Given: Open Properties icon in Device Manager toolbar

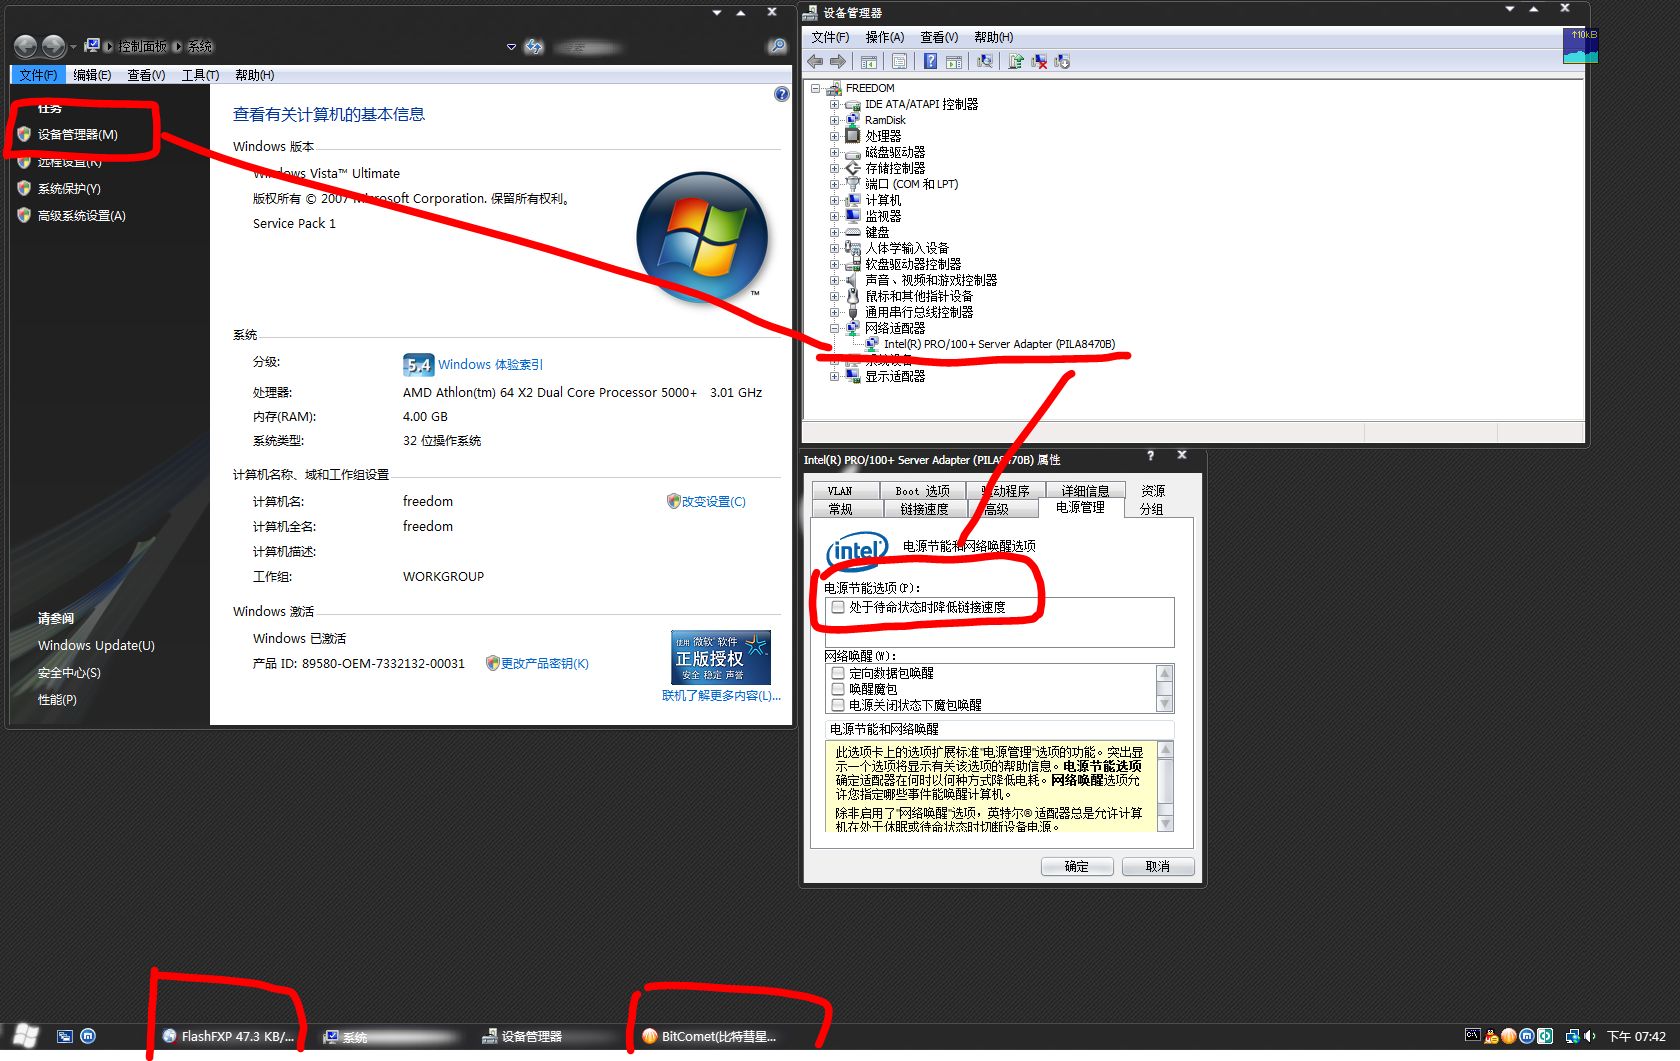Looking at the screenshot, I should [x=899, y=62].
